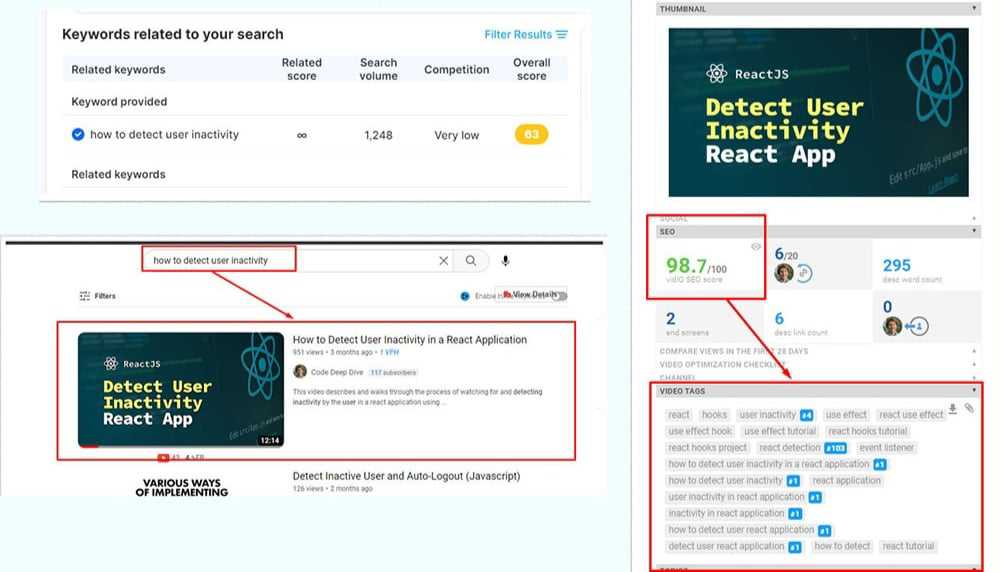Click the View Details button
Viewport: 1000px width, 572px height.
click(x=531, y=295)
